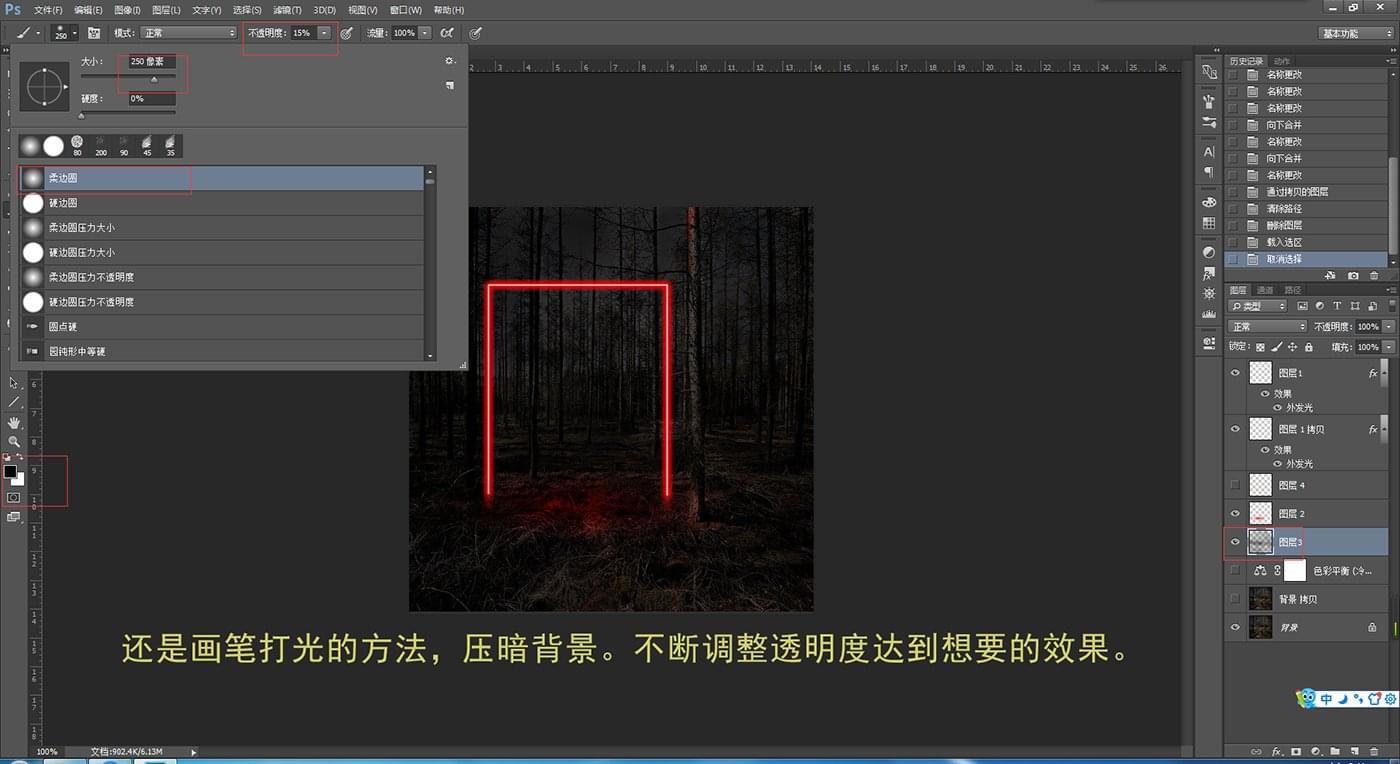Viewport: 1400px width, 764px height.
Task: Create new snapshot camera icon in History
Action: (x=1353, y=275)
